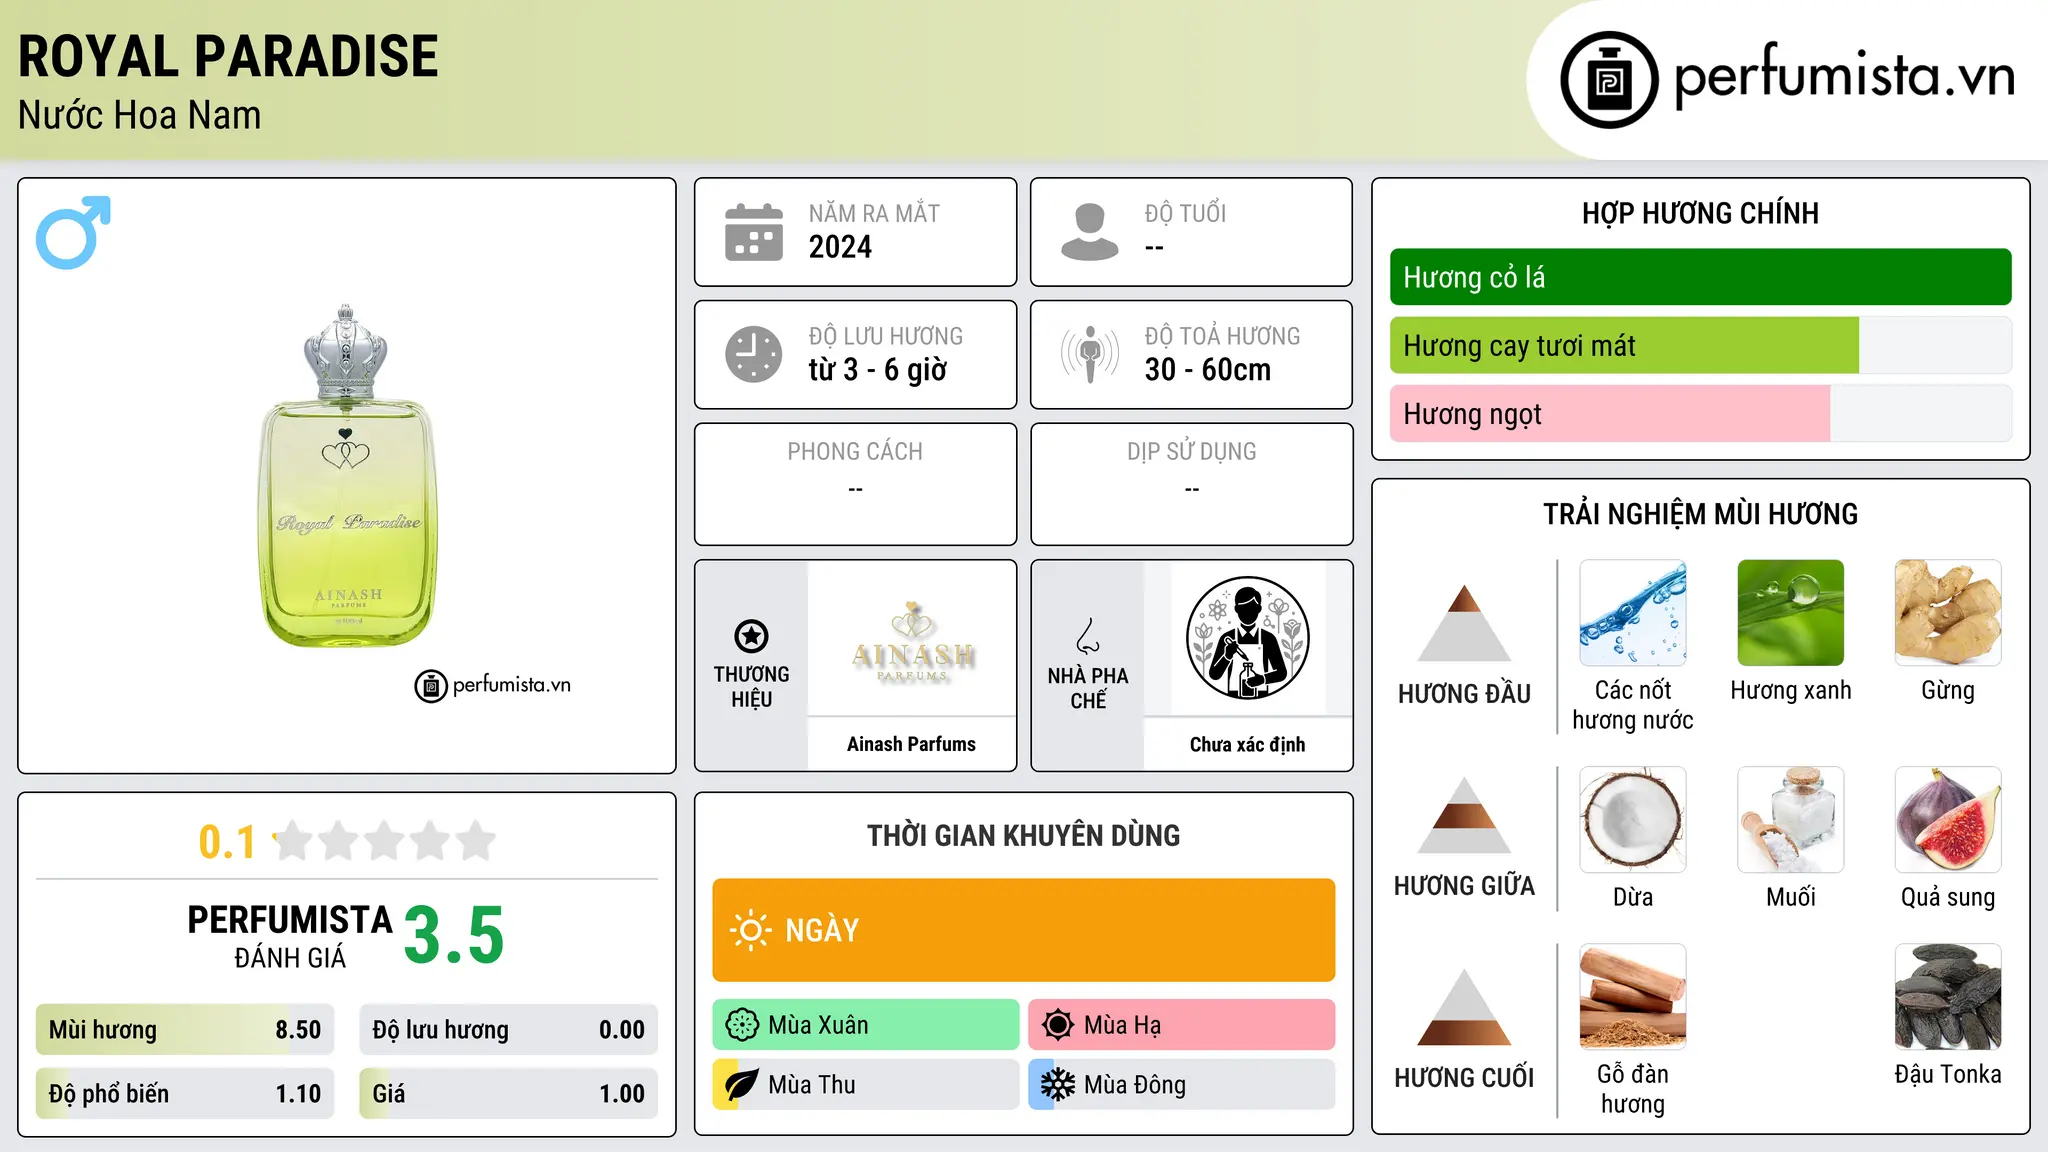Select the Mùa Đông season bar
The width and height of the screenshot is (2048, 1152).
(x=1182, y=1085)
